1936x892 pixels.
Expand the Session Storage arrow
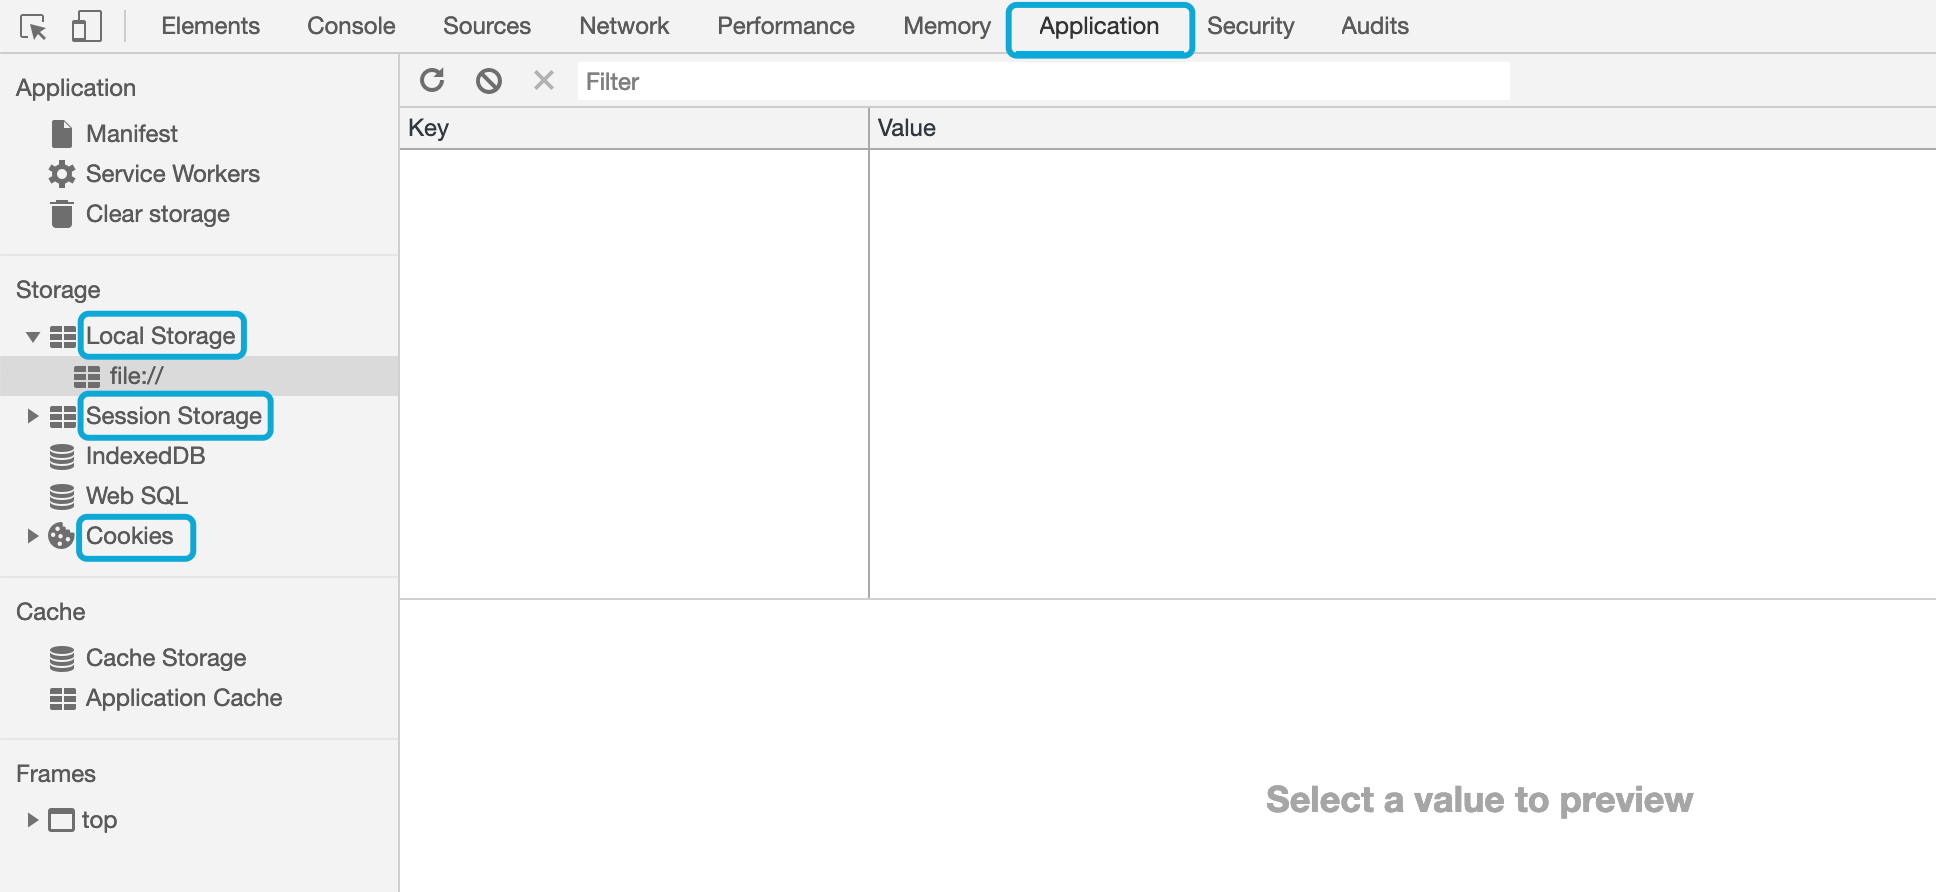(x=33, y=416)
